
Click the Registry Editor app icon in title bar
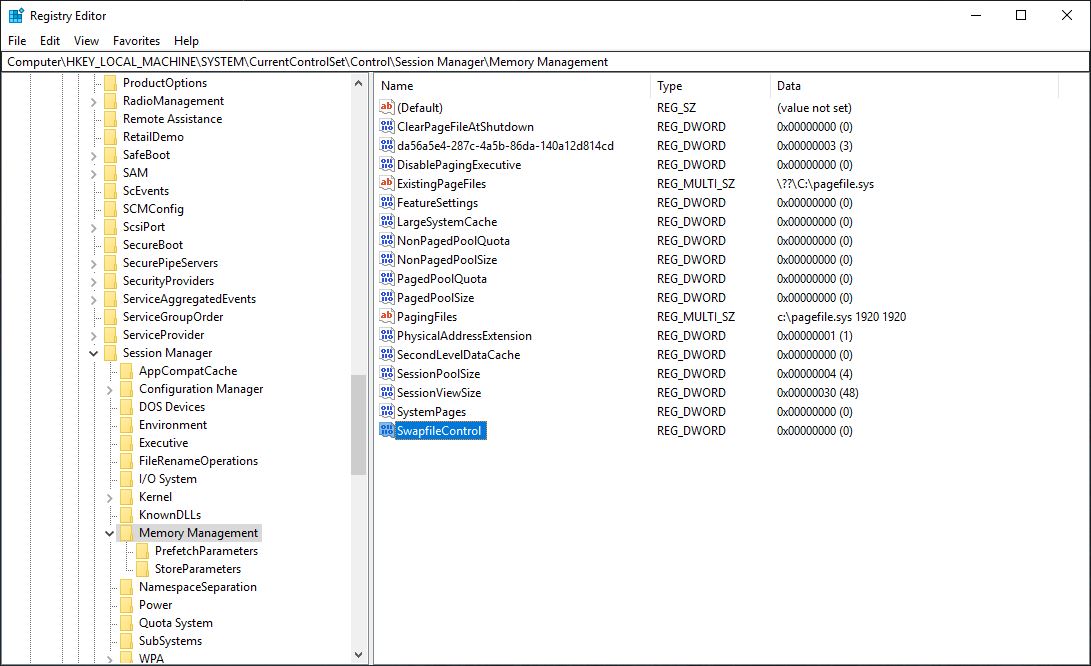pos(16,15)
